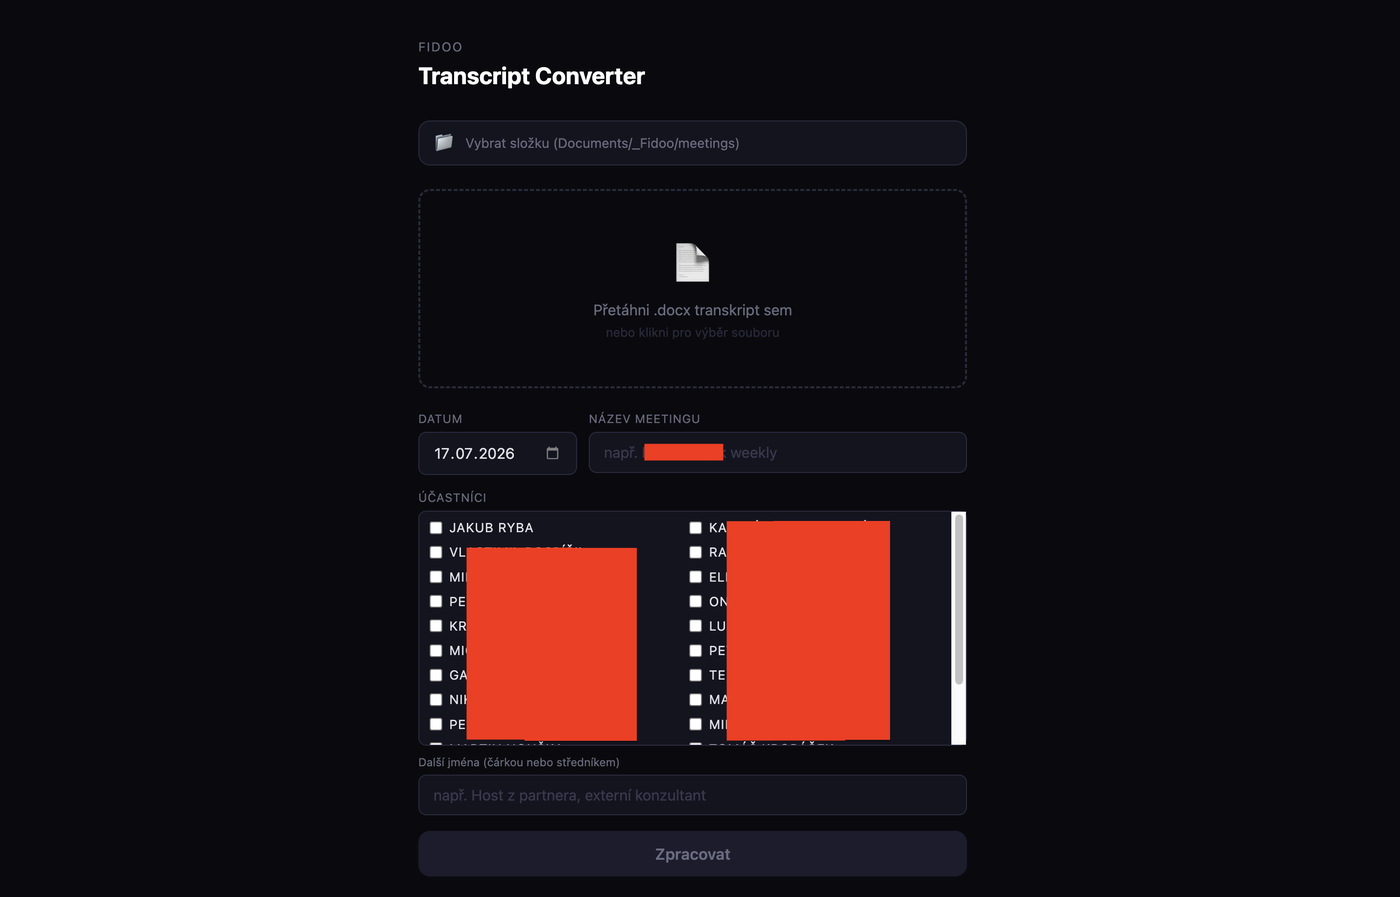Screen dimensions: 1400x897
Task: Tick the checkbox for the name starting with EL
Action: 695,577
